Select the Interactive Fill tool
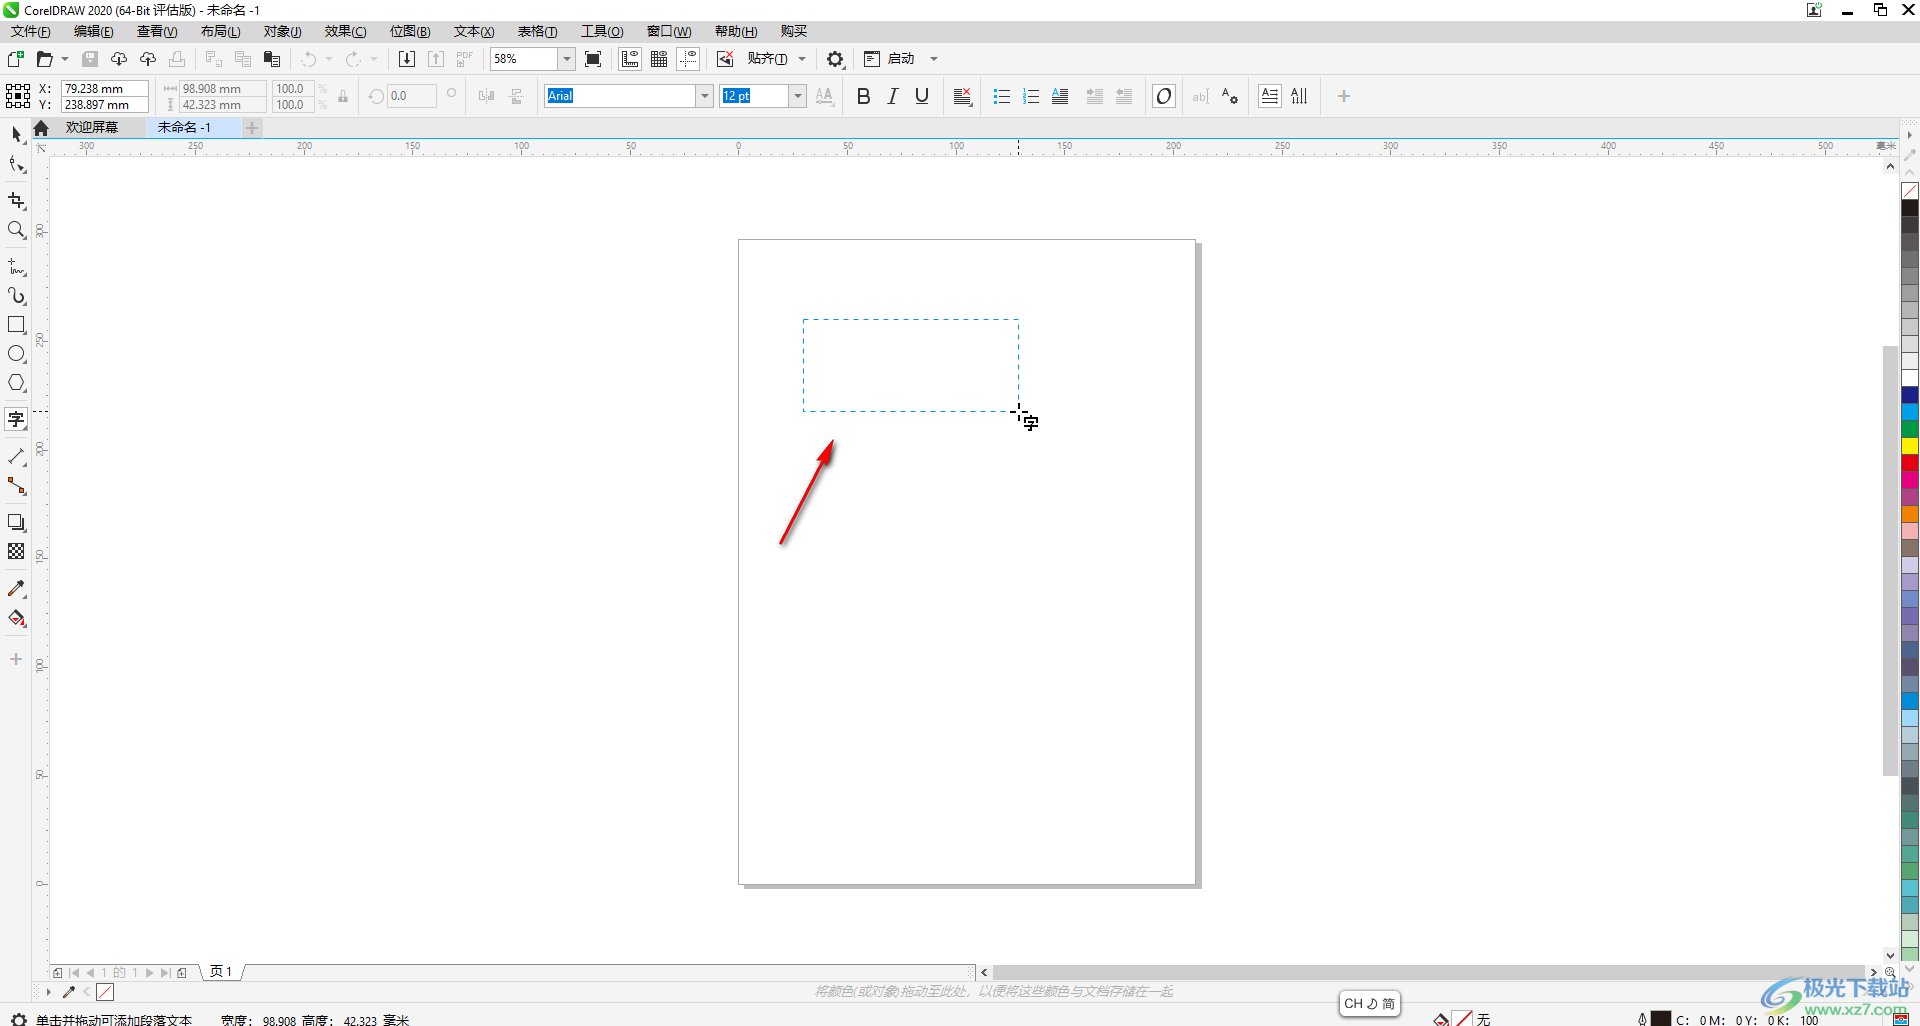The width and height of the screenshot is (1920, 1026). [x=16, y=618]
